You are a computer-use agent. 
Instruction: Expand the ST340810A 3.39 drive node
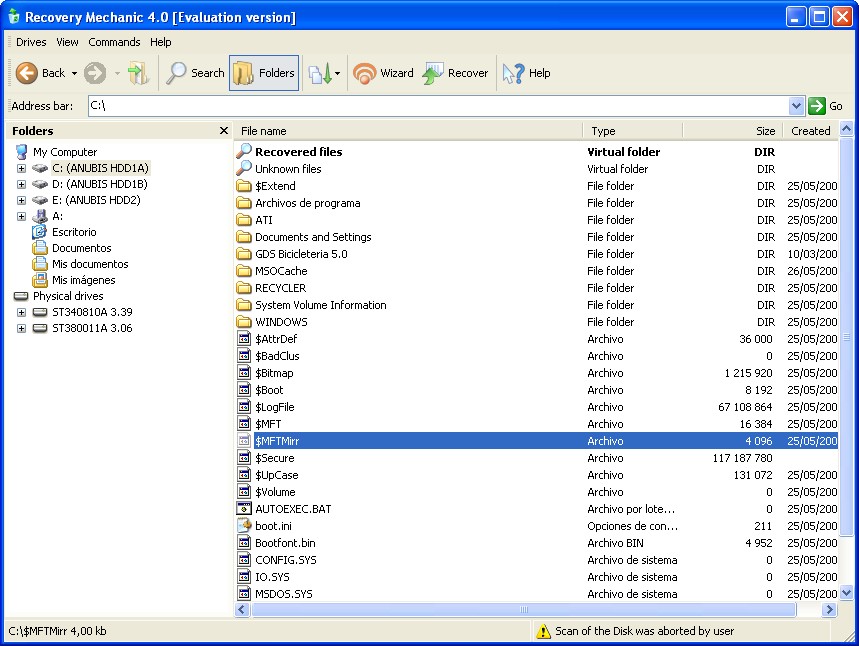(21, 312)
